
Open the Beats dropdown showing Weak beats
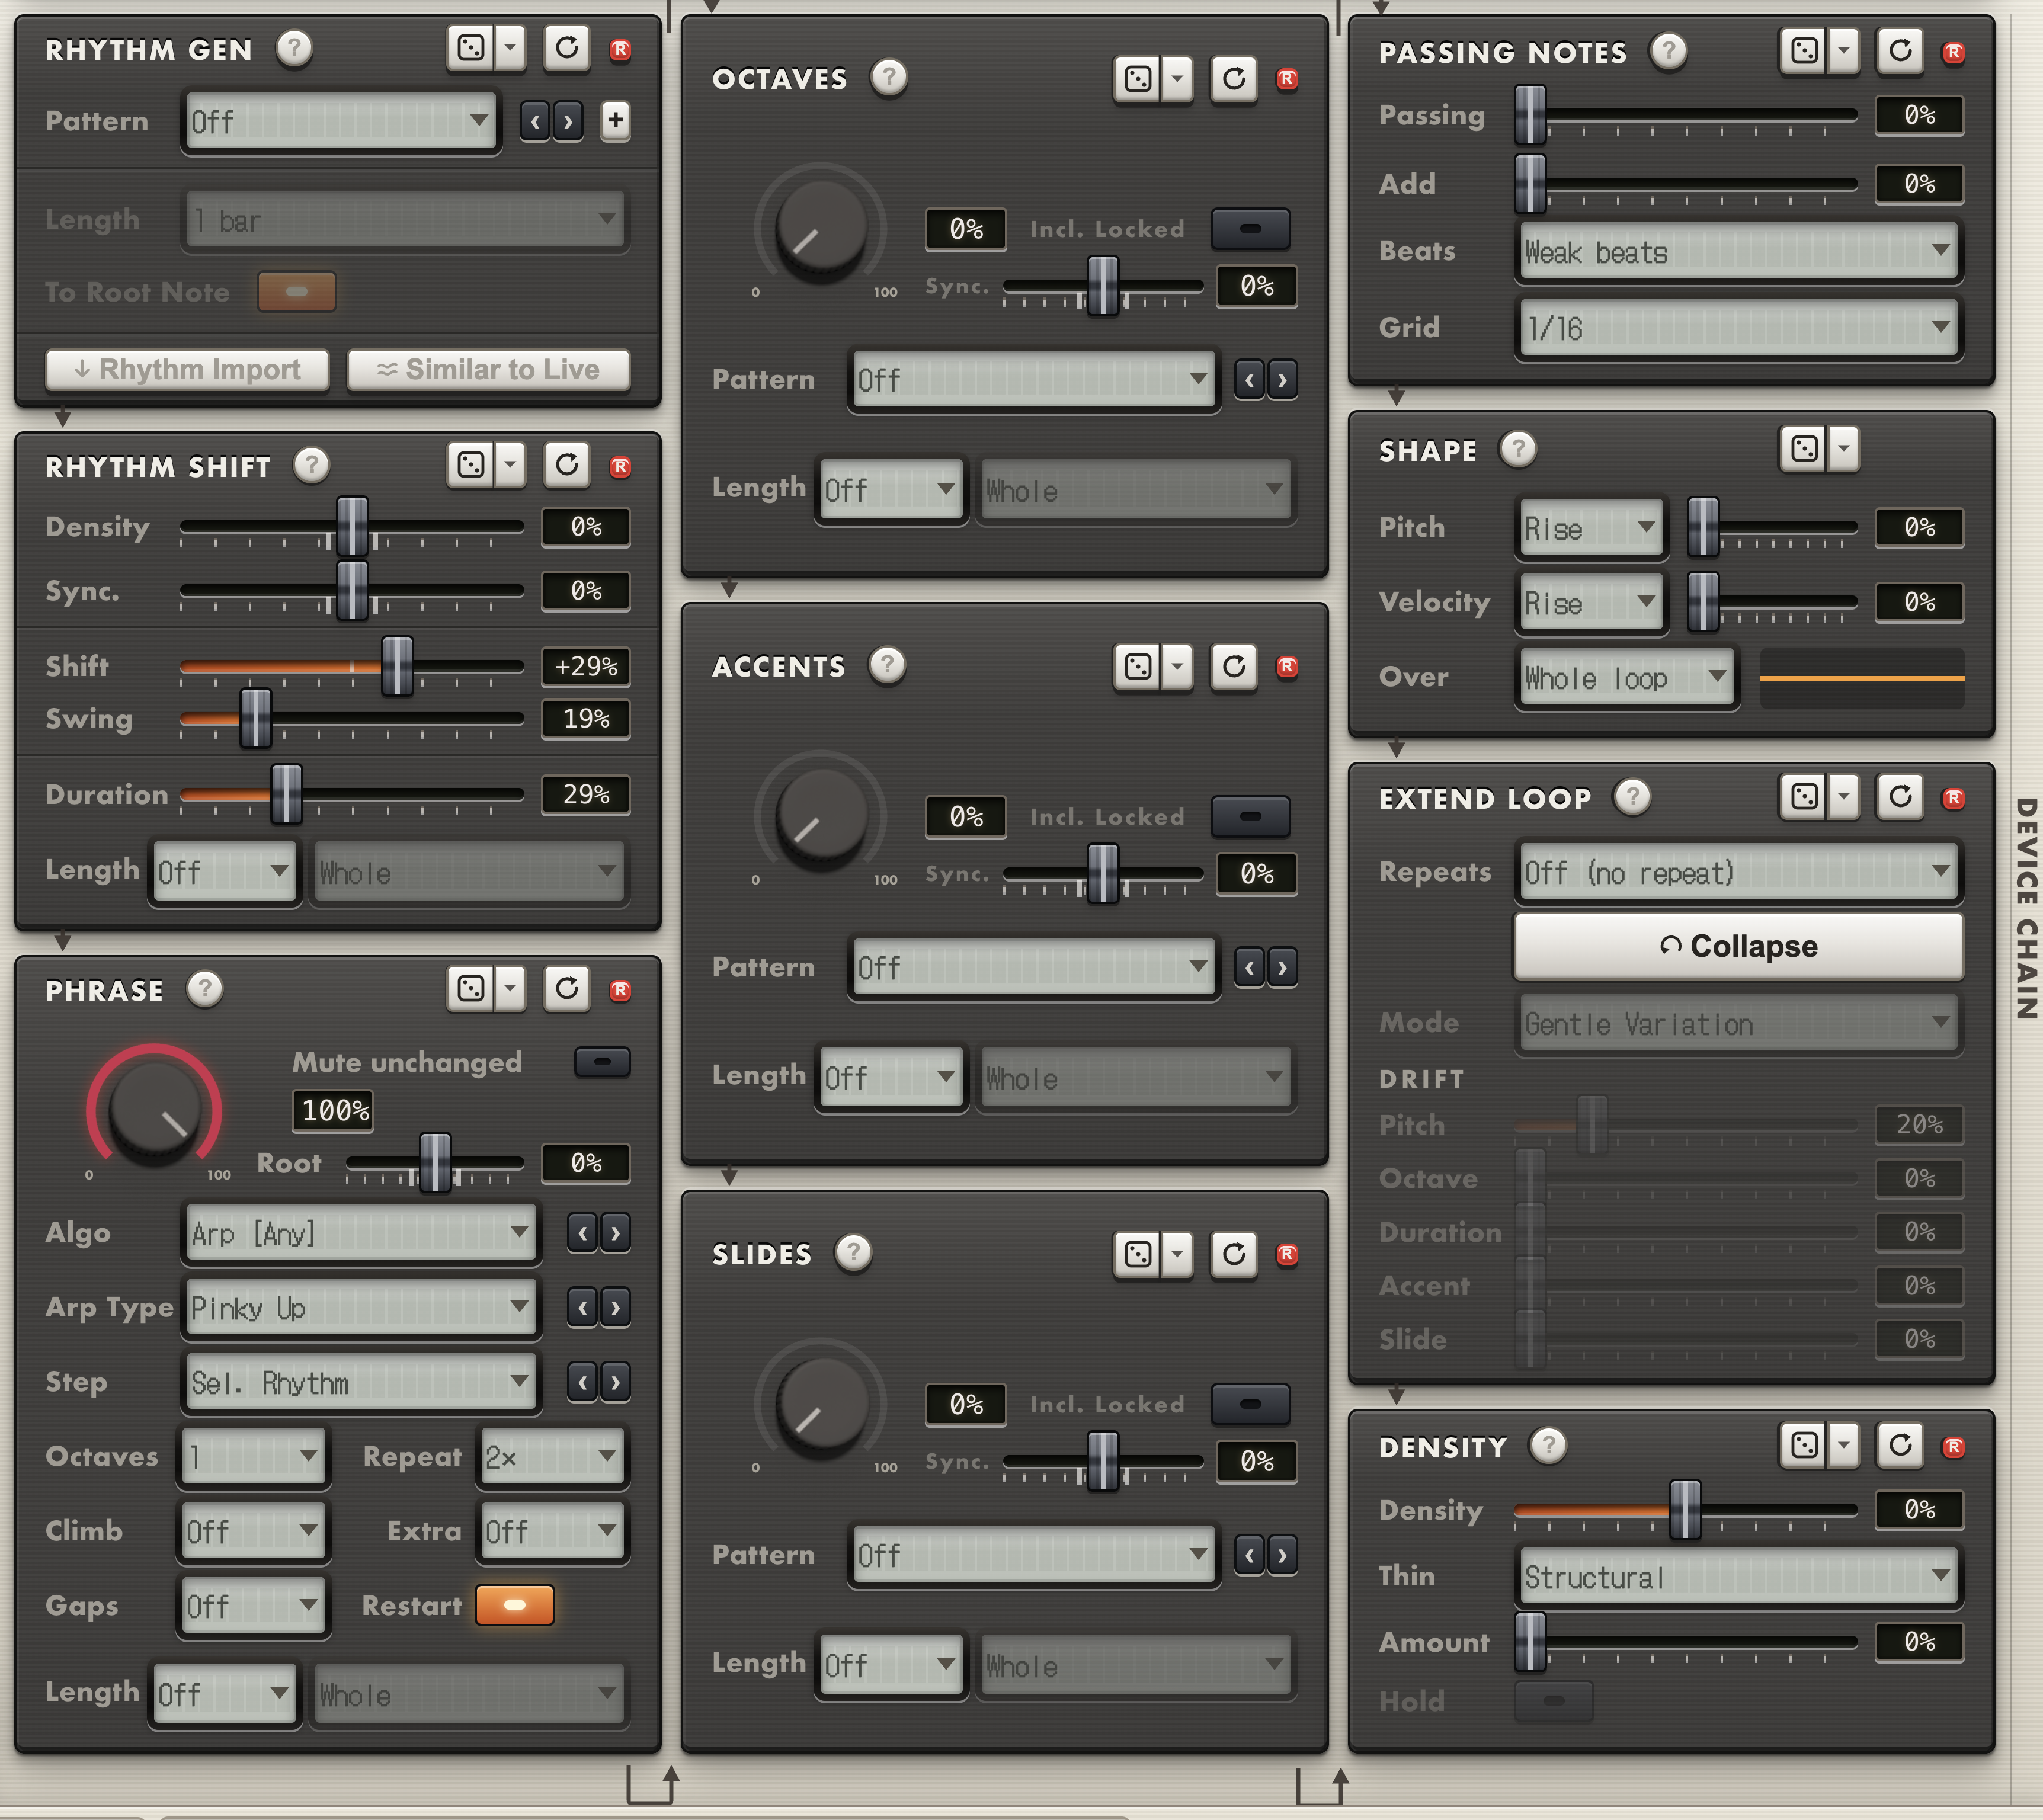coord(1738,253)
